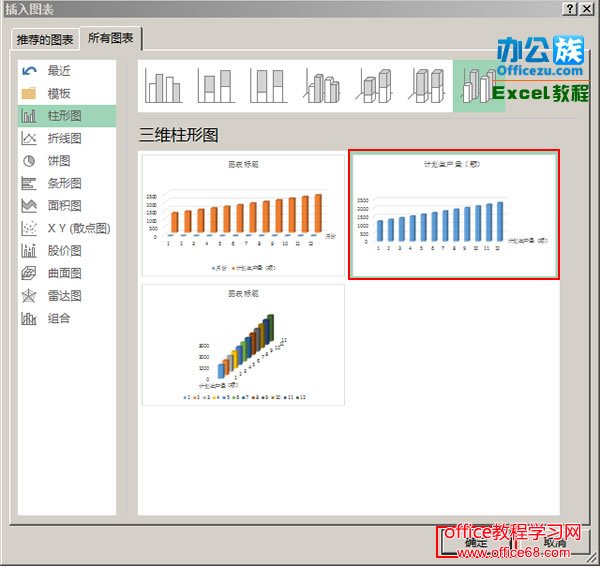Open dialog help with the ? button
This screenshot has width=600, height=569.
tap(570, 9)
